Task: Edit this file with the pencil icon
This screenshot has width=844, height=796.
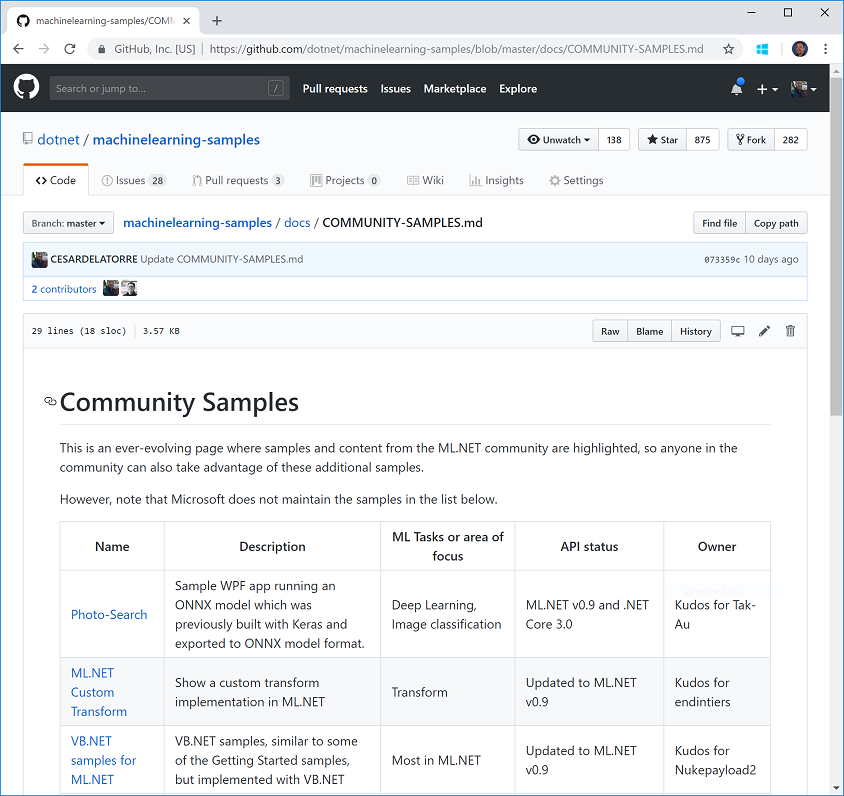Action: tap(764, 331)
